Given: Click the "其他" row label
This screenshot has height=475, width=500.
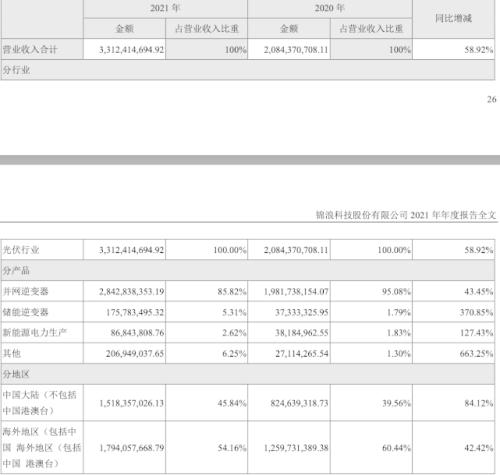Looking at the screenshot, I should (12, 353).
